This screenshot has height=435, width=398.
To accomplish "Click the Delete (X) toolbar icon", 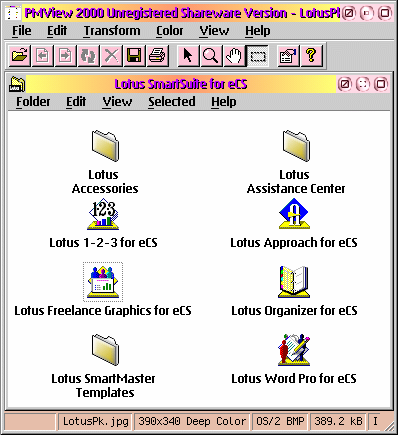I will (x=111, y=55).
